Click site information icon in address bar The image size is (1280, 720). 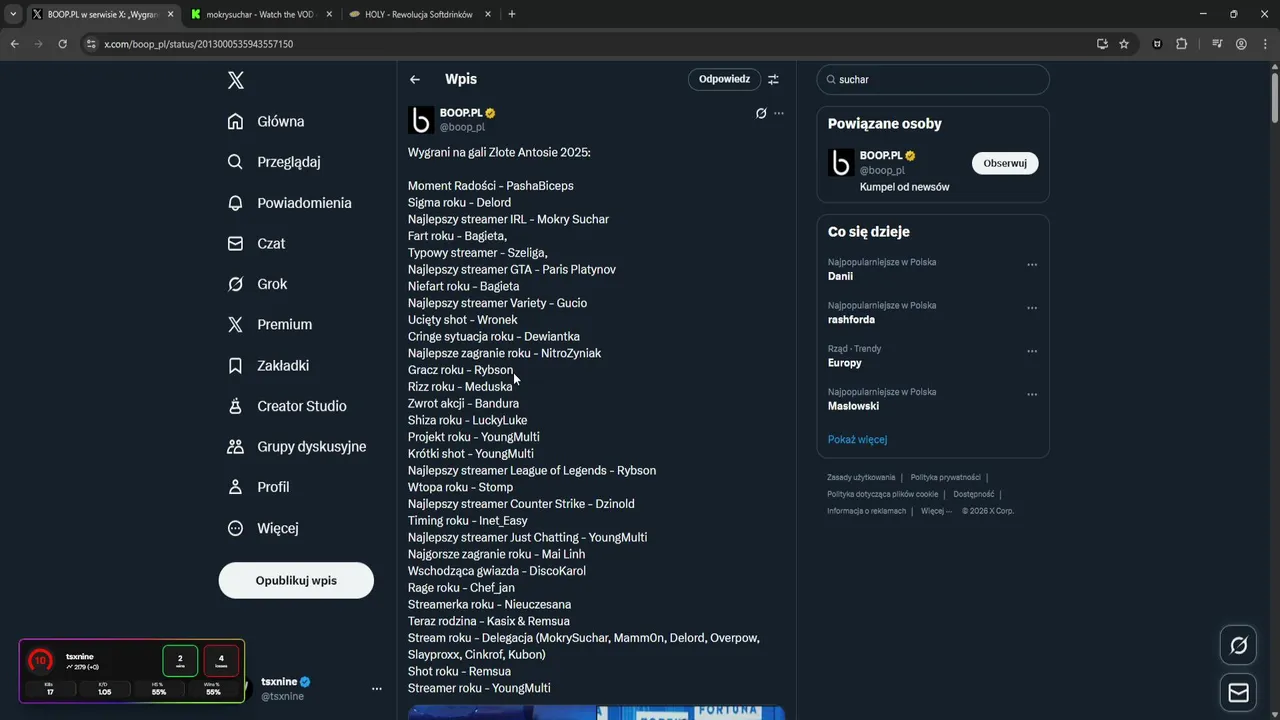click(x=91, y=44)
